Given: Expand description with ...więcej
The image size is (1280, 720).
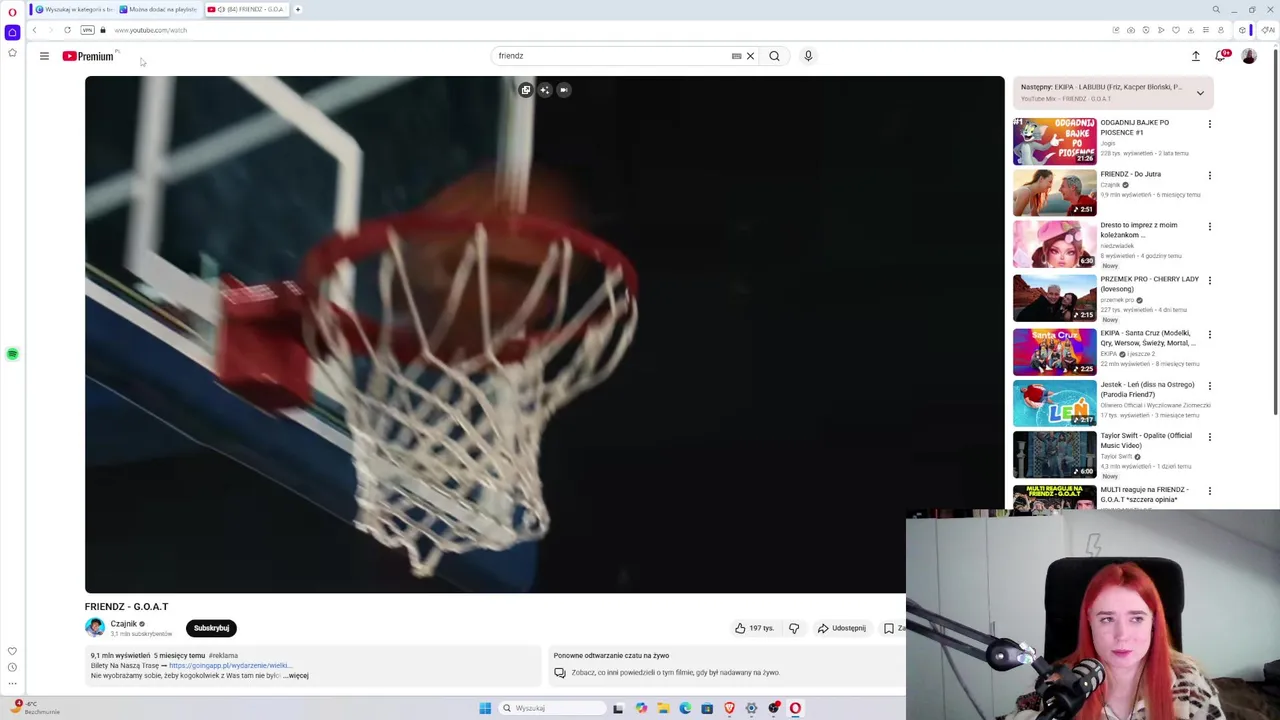Looking at the screenshot, I should click(297, 676).
